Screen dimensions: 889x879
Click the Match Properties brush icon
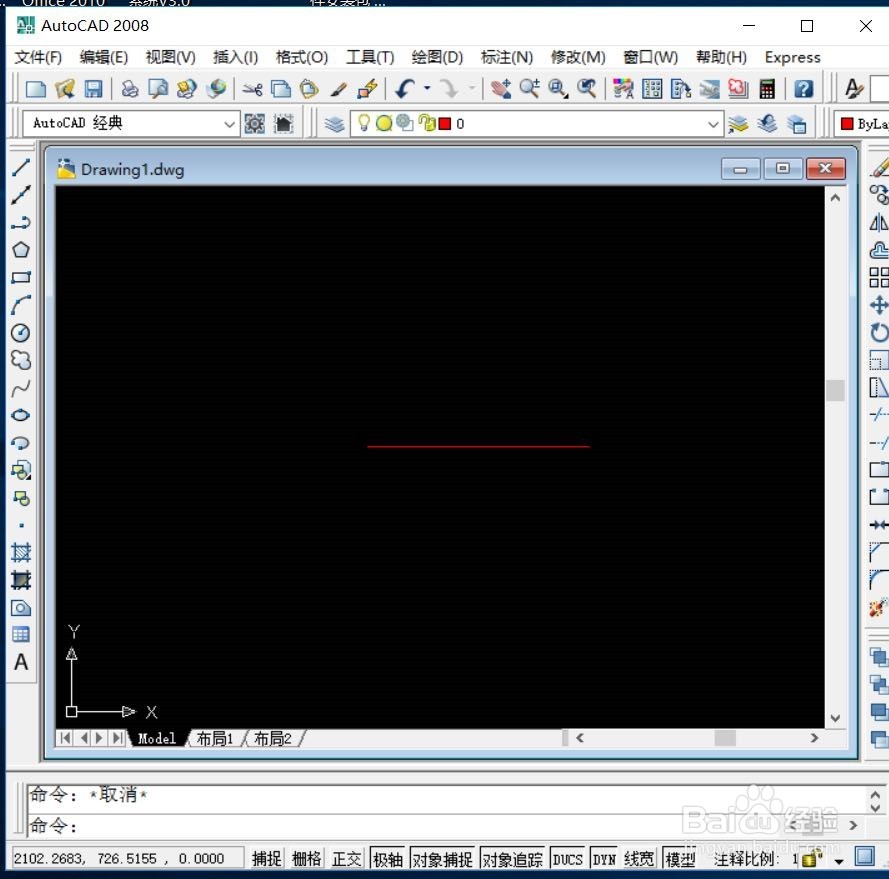click(338, 89)
